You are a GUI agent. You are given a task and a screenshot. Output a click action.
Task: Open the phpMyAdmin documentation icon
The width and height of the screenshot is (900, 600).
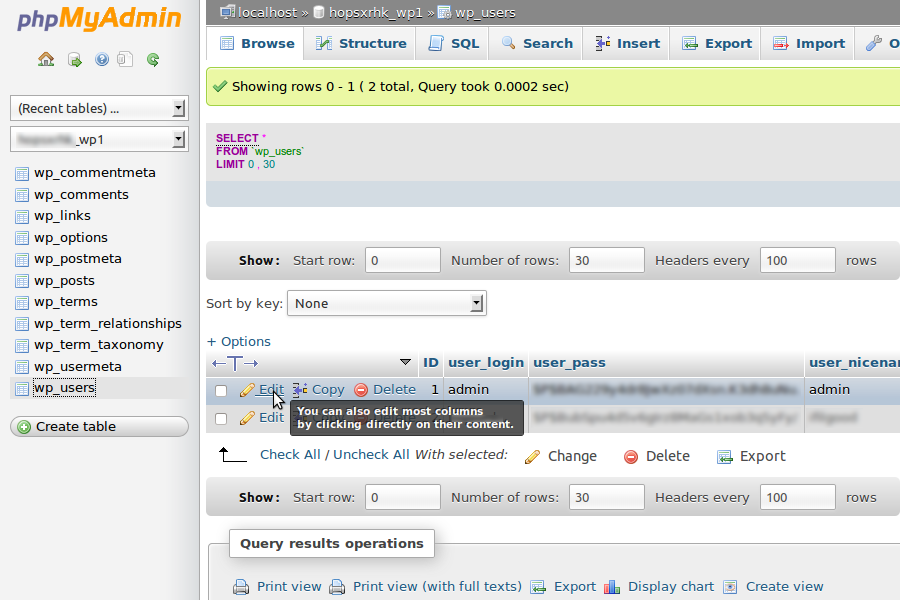click(102, 59)
